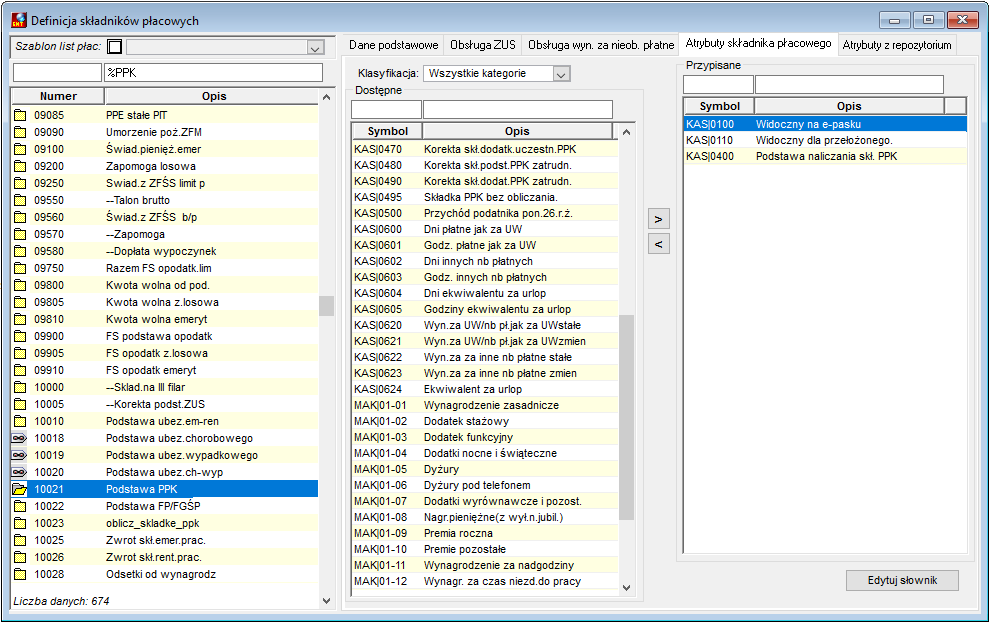Select KAS|0600 Dni płatne jak za UW
This screenshot has height=624, width=990.
coord(485,229)
